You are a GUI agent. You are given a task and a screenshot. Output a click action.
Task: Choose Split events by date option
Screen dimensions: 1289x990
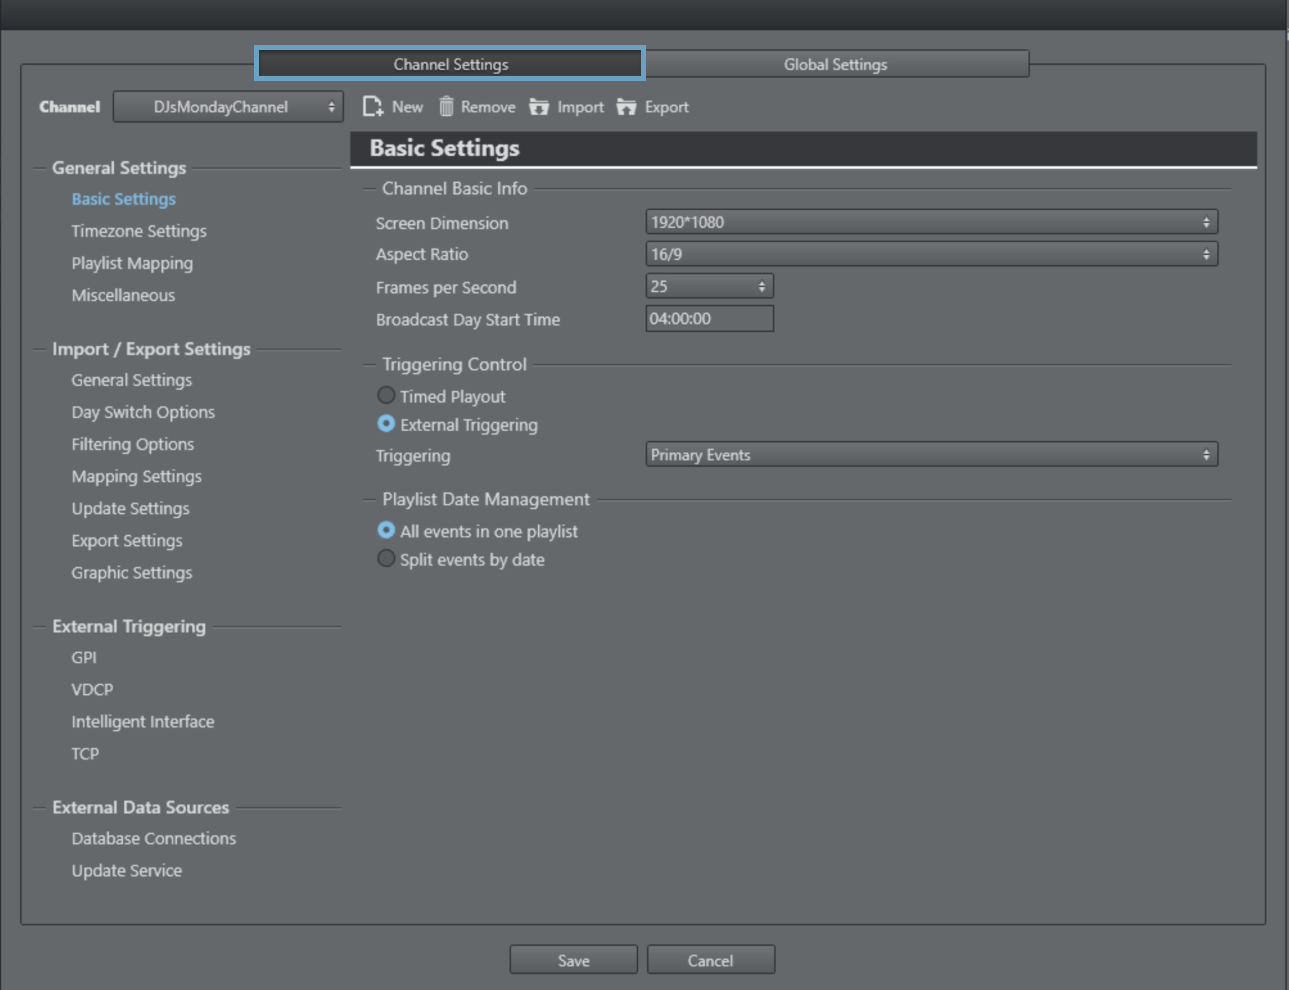pos(386,559)
